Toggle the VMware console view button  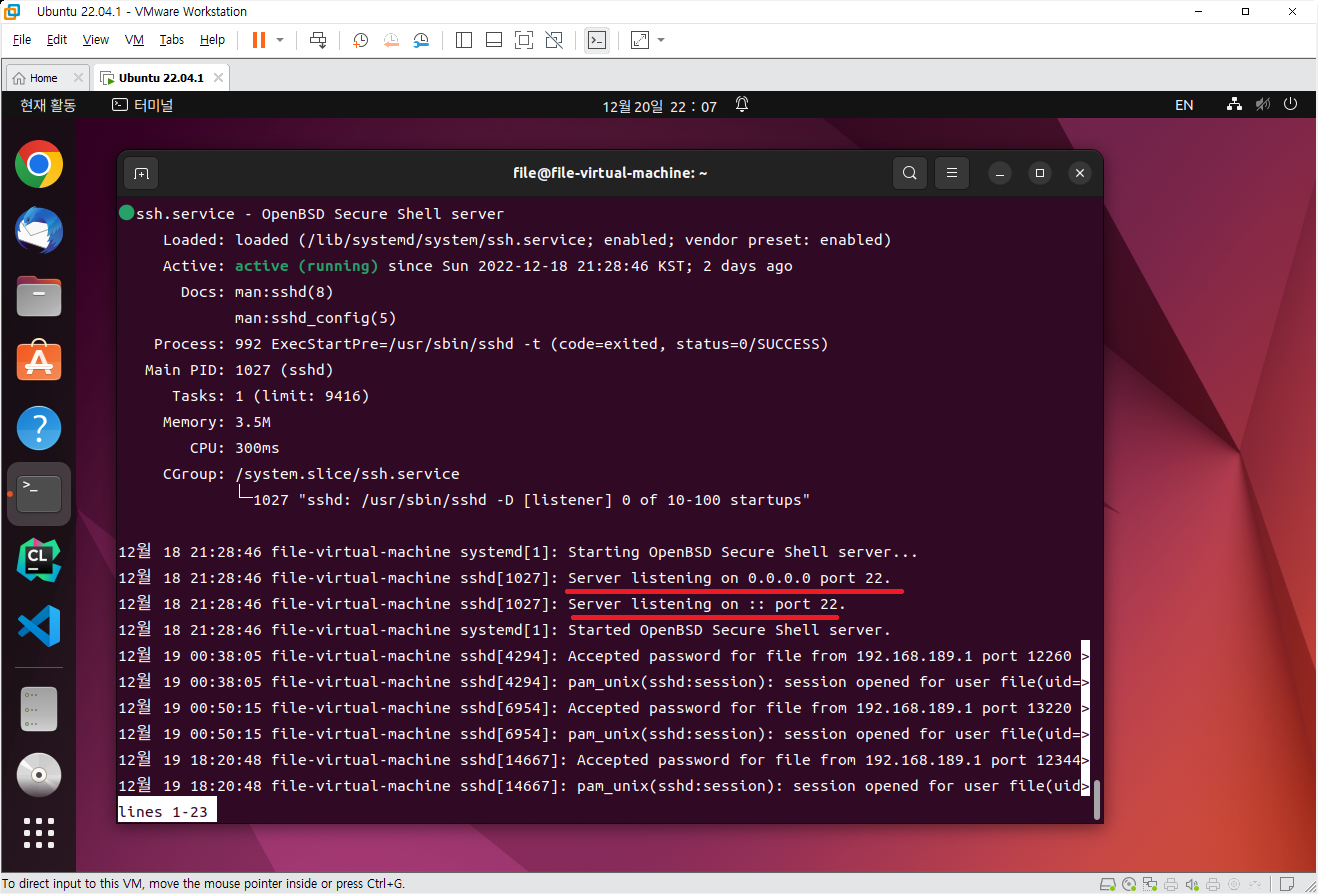[596, 40]
